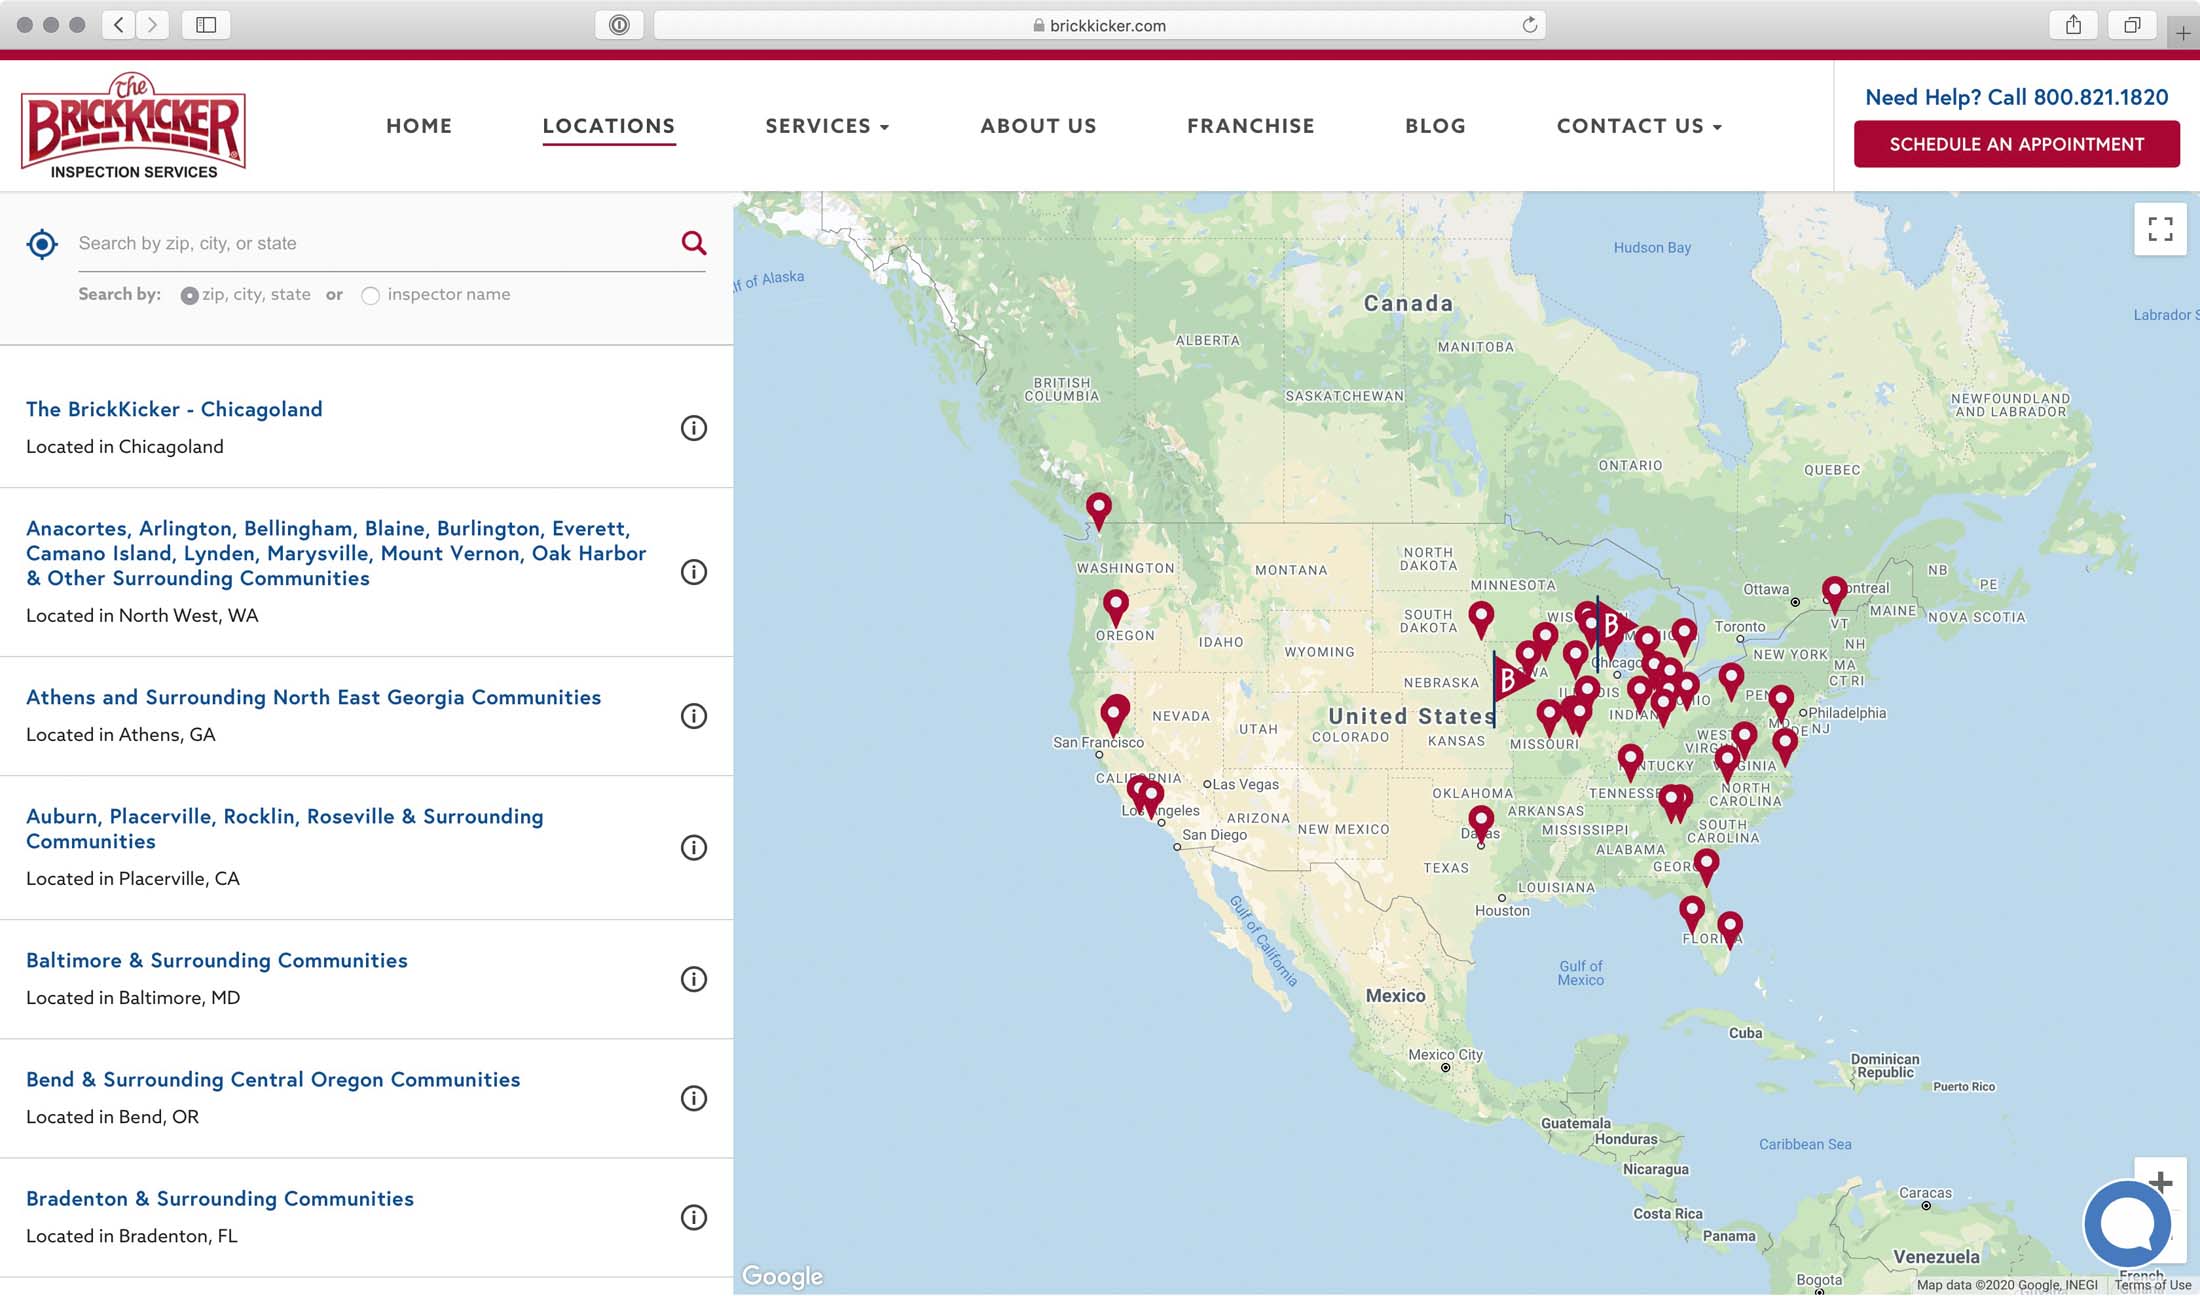Toggle map fullscreen view
This screenshot has width=2200, height=1296.
[x=2160, y=229]
